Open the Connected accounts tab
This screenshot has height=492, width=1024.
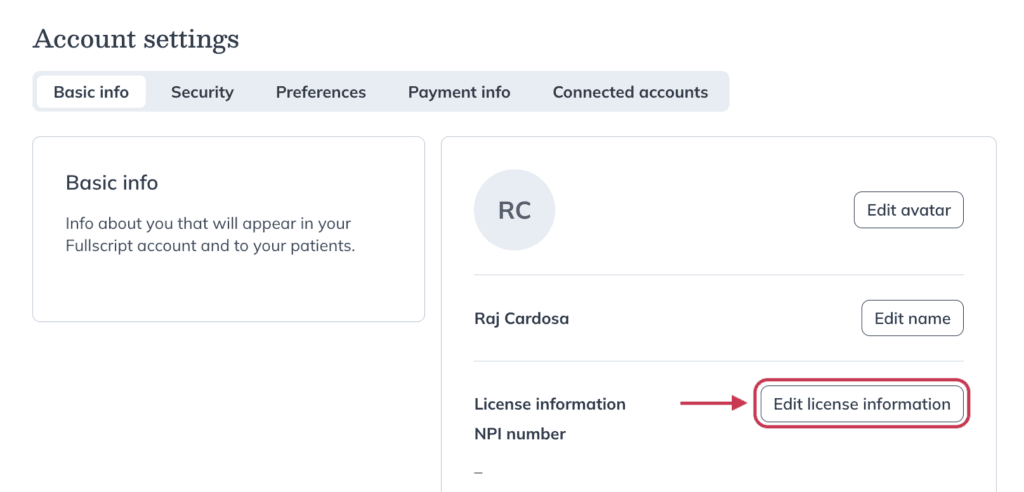point(630,92)
